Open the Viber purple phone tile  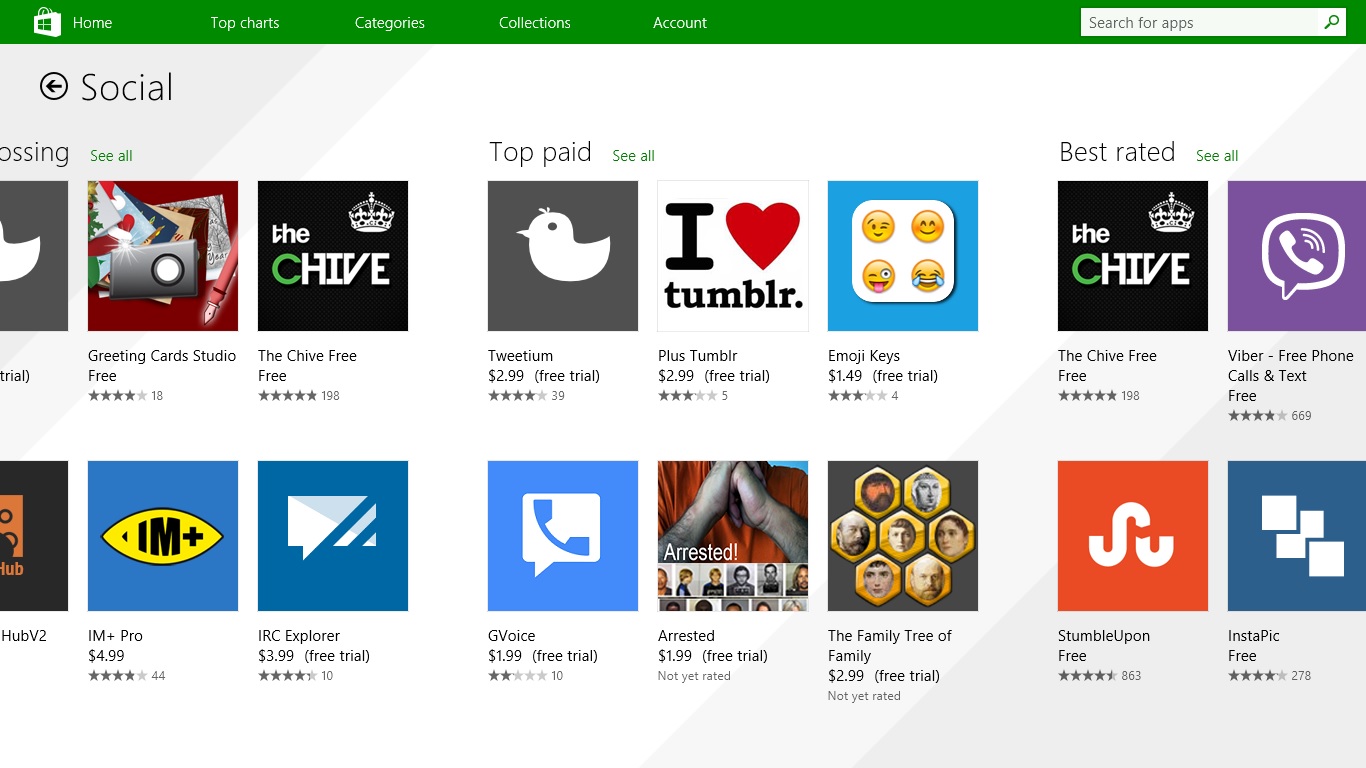pyautogui.click(x=1297, y=256)
